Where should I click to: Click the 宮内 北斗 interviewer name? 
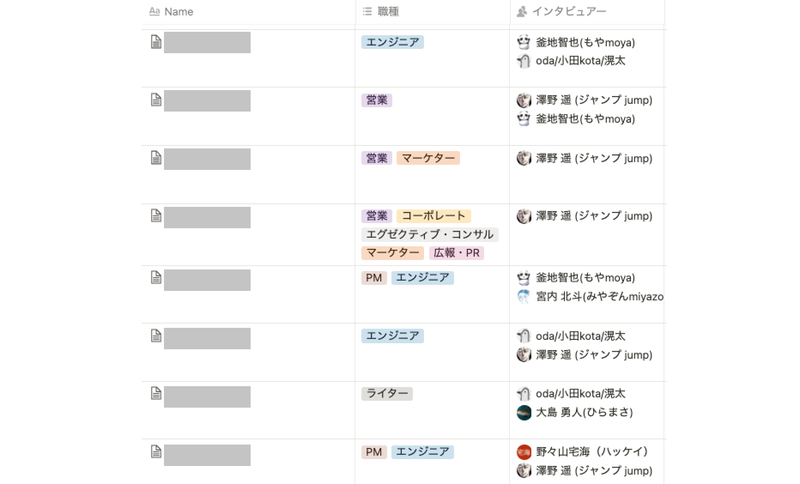click(x=599, y=297)
